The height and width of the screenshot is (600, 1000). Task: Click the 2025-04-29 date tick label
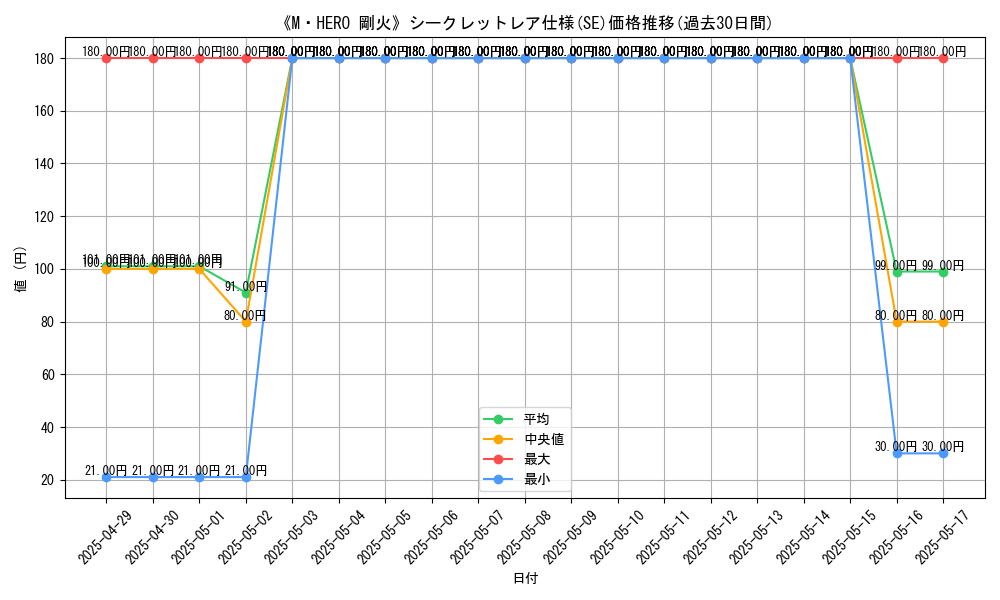pos(105,536)
